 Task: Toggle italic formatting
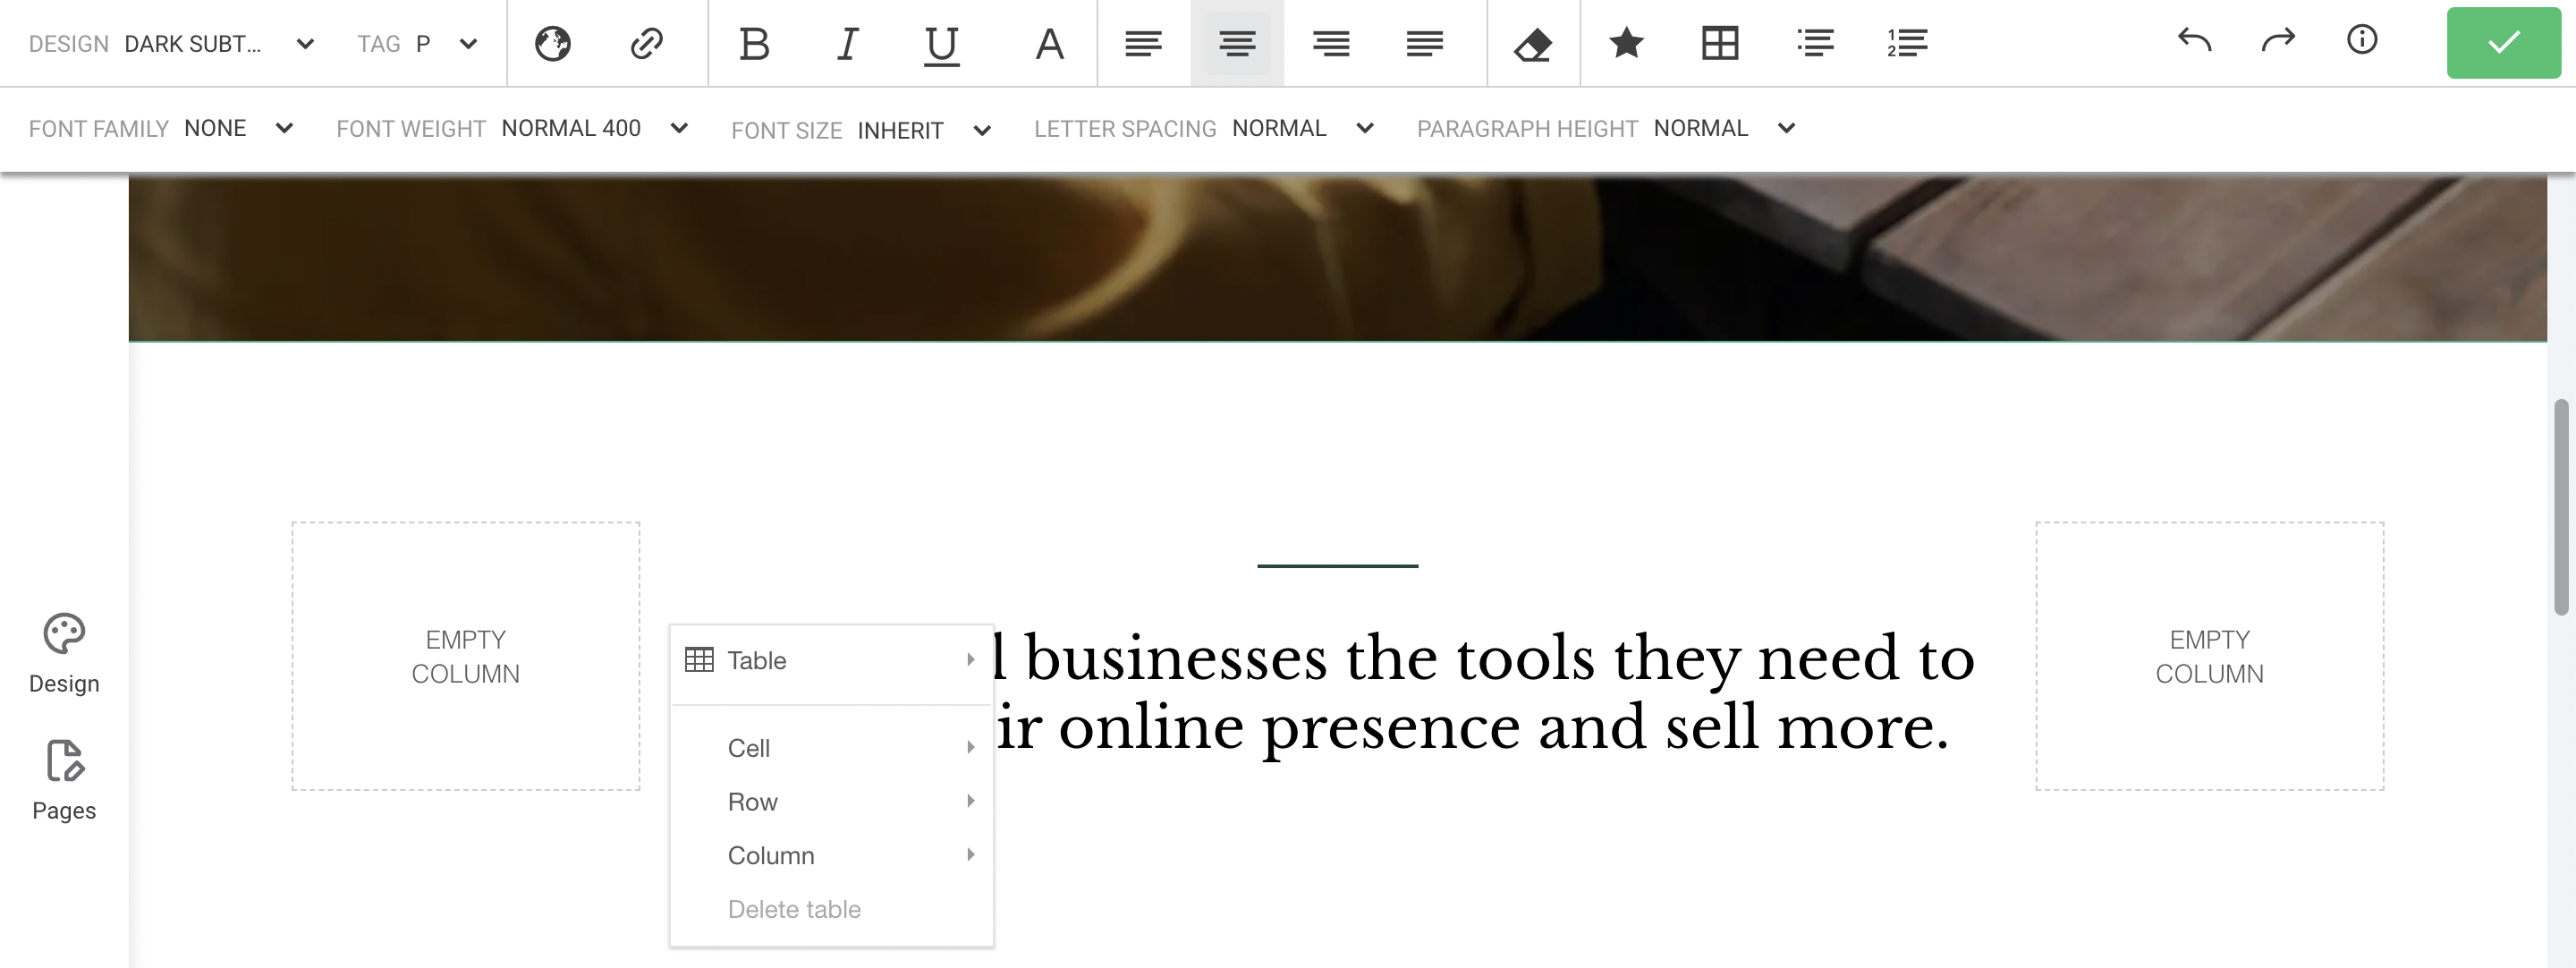pos(847,43)
